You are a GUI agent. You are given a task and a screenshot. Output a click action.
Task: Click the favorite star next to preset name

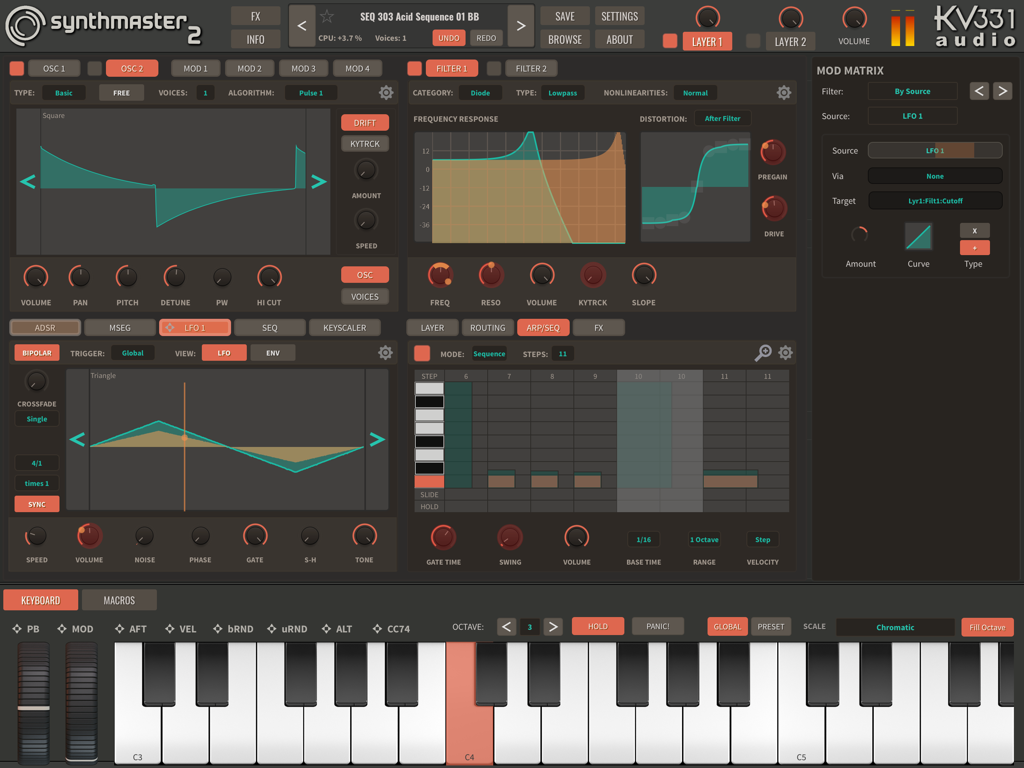[325, 15]
